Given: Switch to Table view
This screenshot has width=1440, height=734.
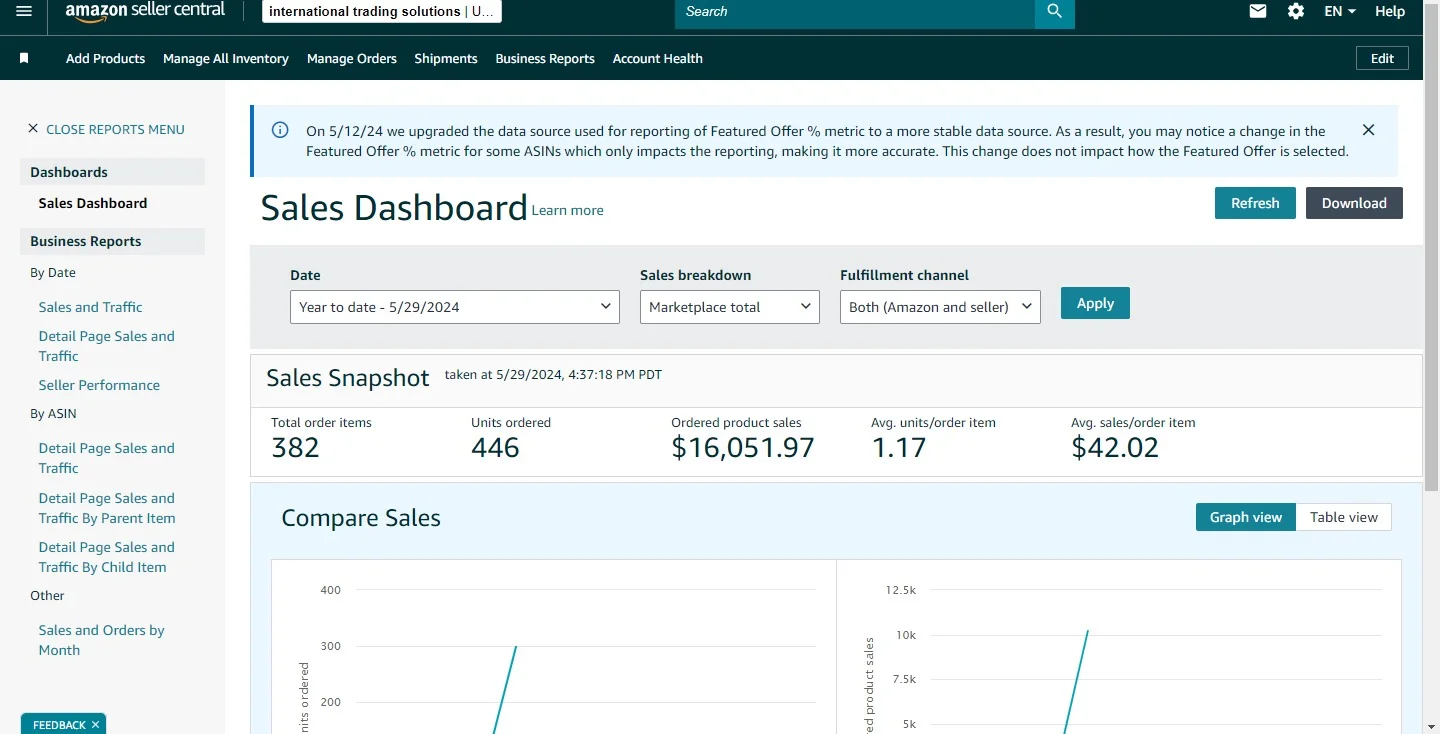Looking at the screenshot, I should [x=1343, y=517].
